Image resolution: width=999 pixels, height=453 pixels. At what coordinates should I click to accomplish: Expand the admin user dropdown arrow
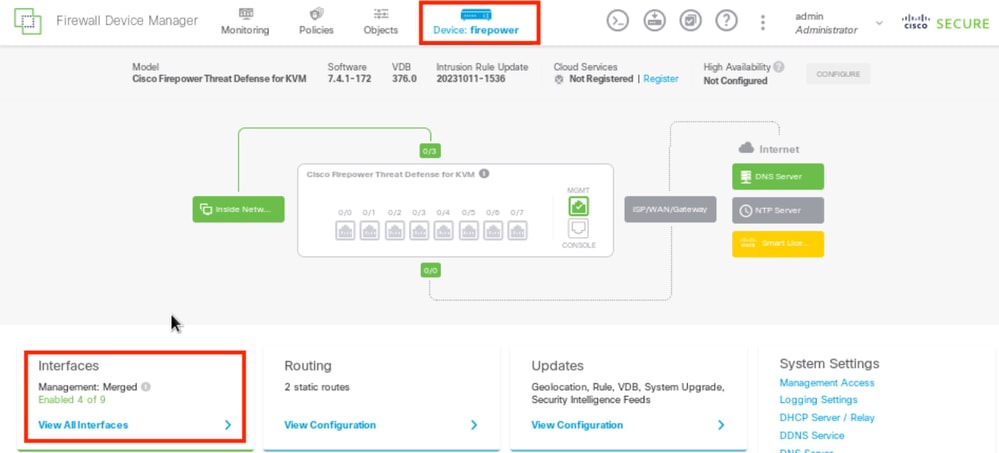pyautogui.click(x=879, y=23)
